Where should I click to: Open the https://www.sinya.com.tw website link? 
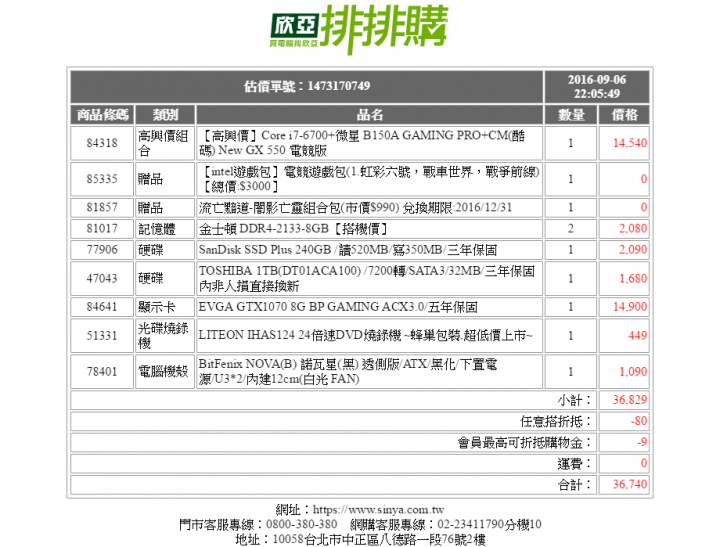point(378,510)
